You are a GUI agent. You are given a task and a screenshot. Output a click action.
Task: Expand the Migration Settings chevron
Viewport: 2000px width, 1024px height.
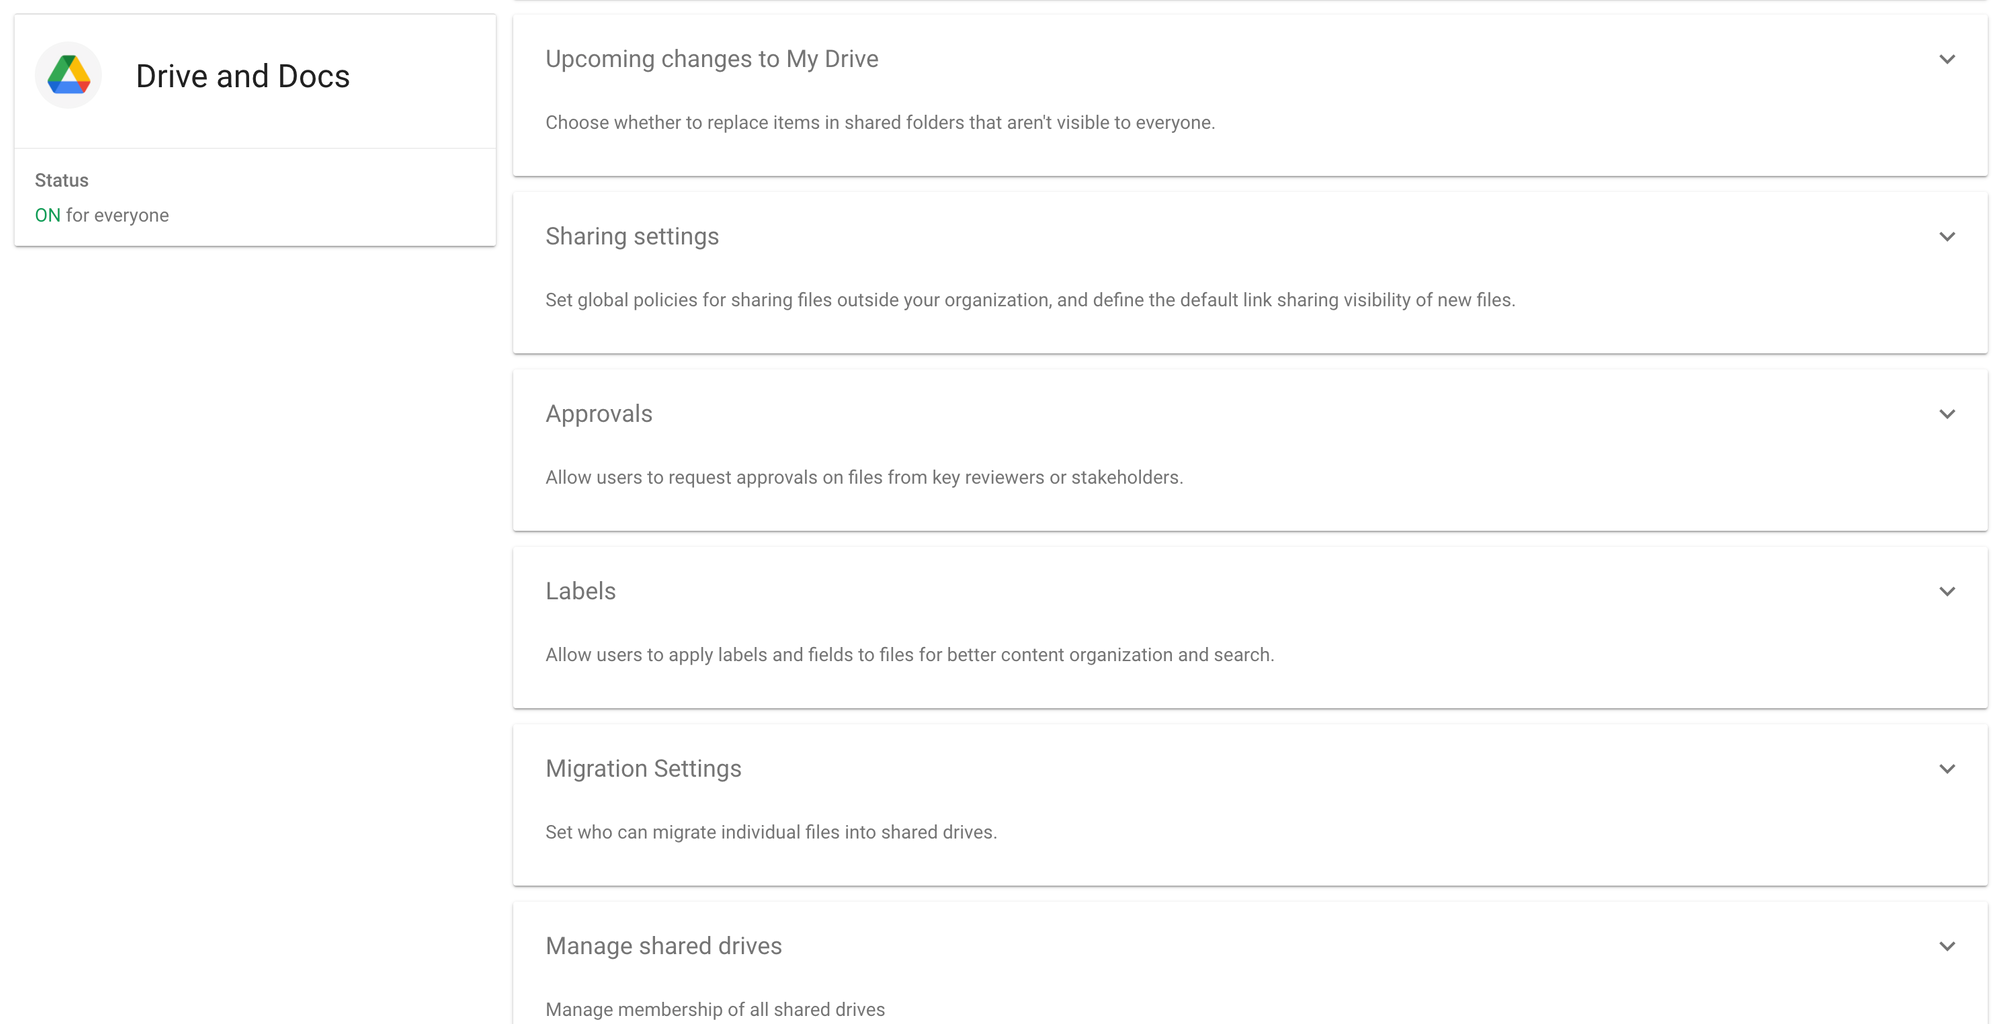pos(1946,769)
